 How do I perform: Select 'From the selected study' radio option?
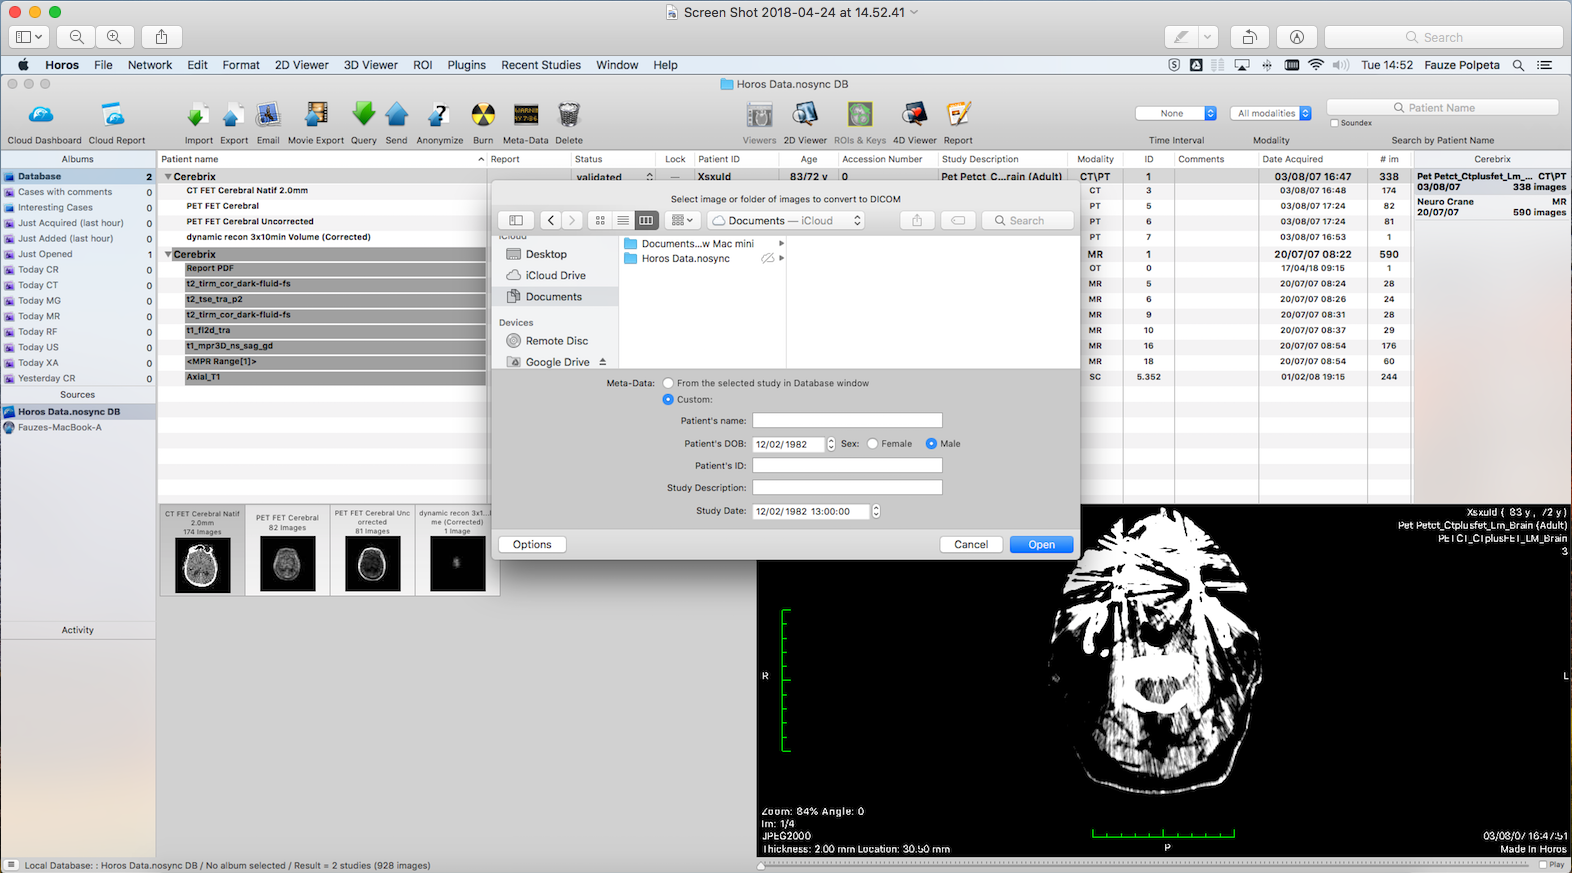pyautogui.click(x=669, y=383)
